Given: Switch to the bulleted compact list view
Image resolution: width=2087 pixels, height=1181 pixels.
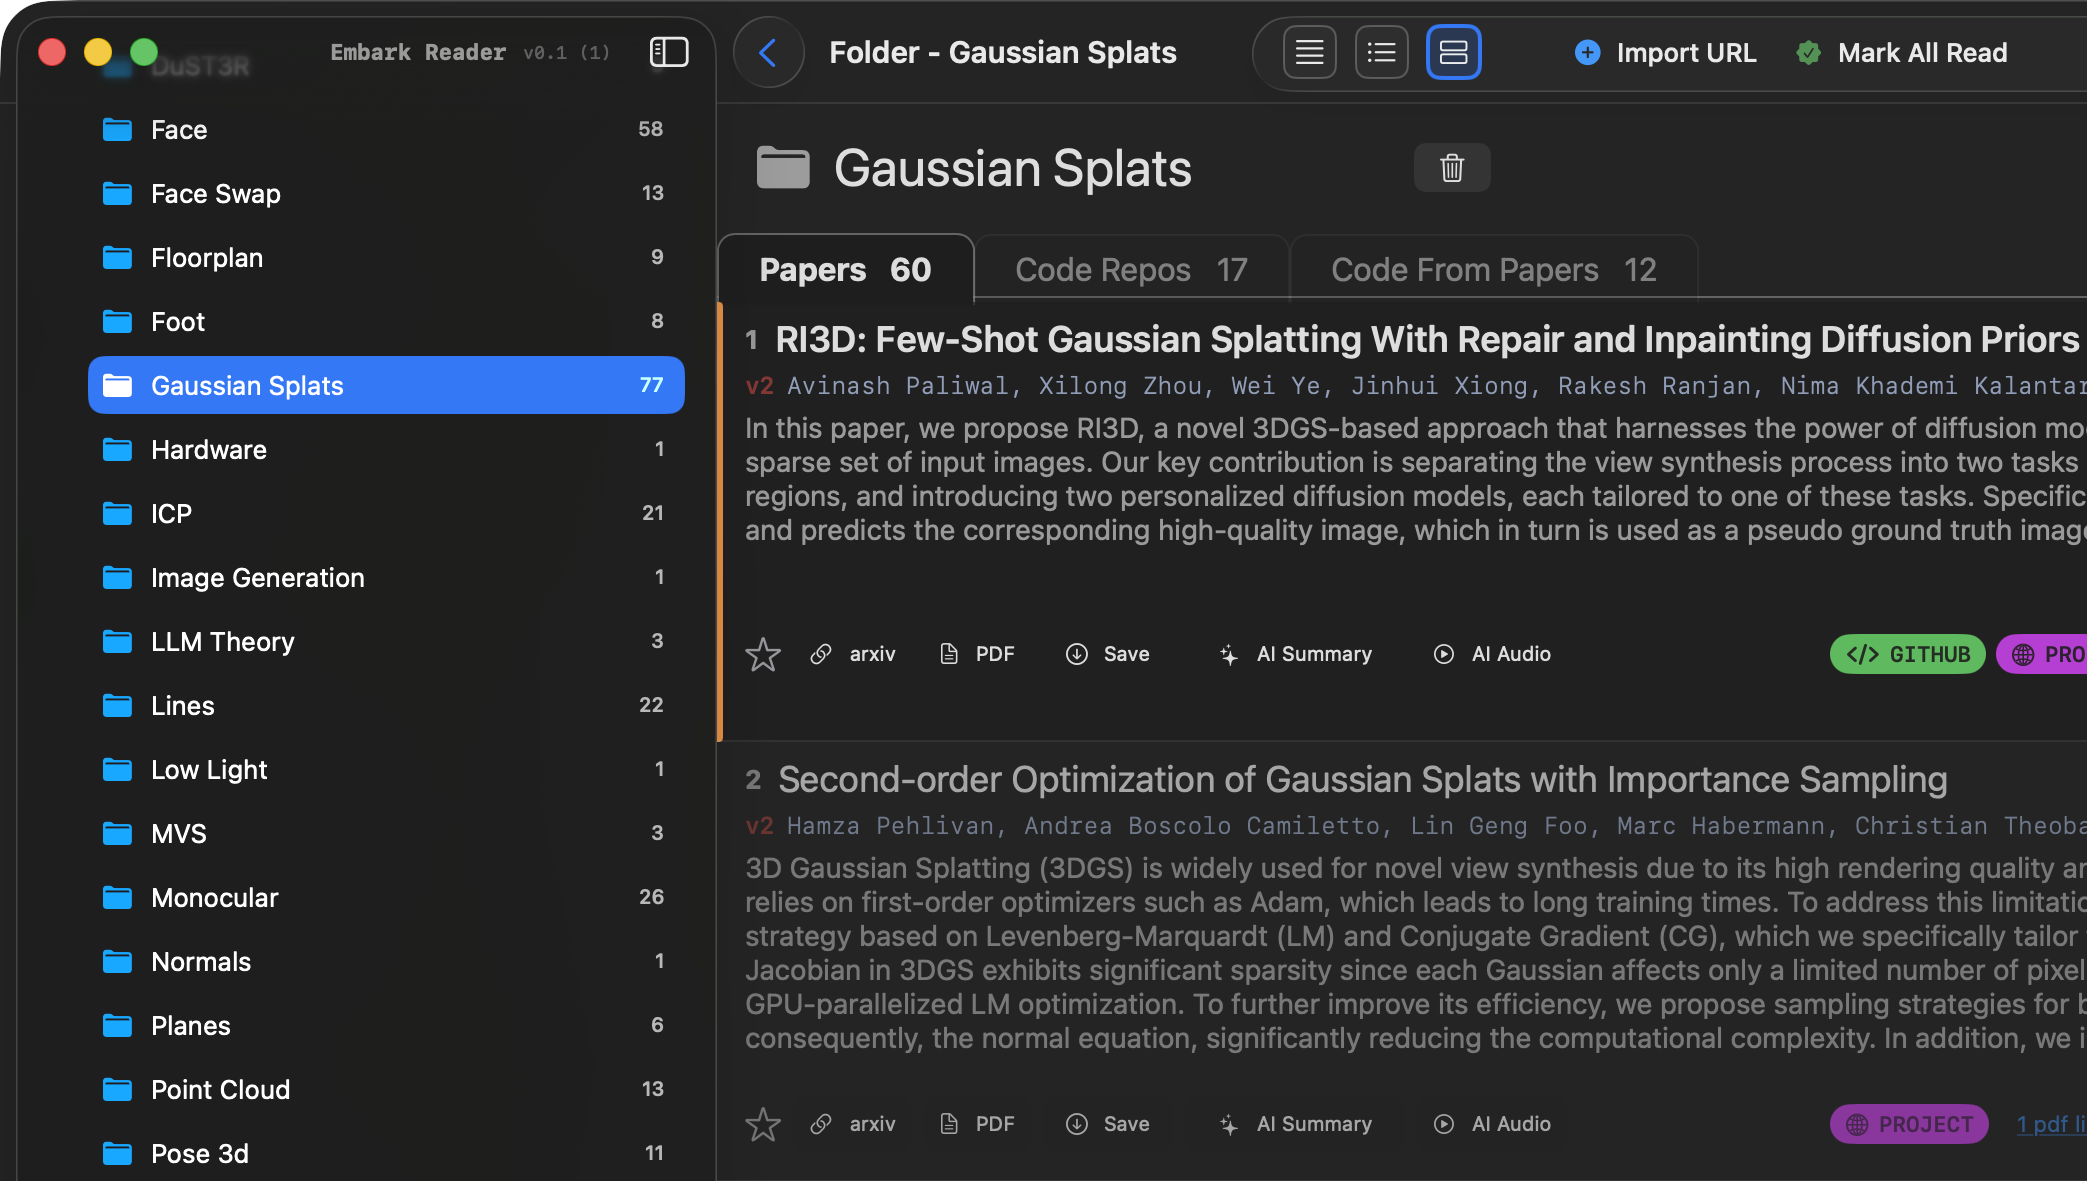Looking at the screenshot, I should click(1381, 53).
